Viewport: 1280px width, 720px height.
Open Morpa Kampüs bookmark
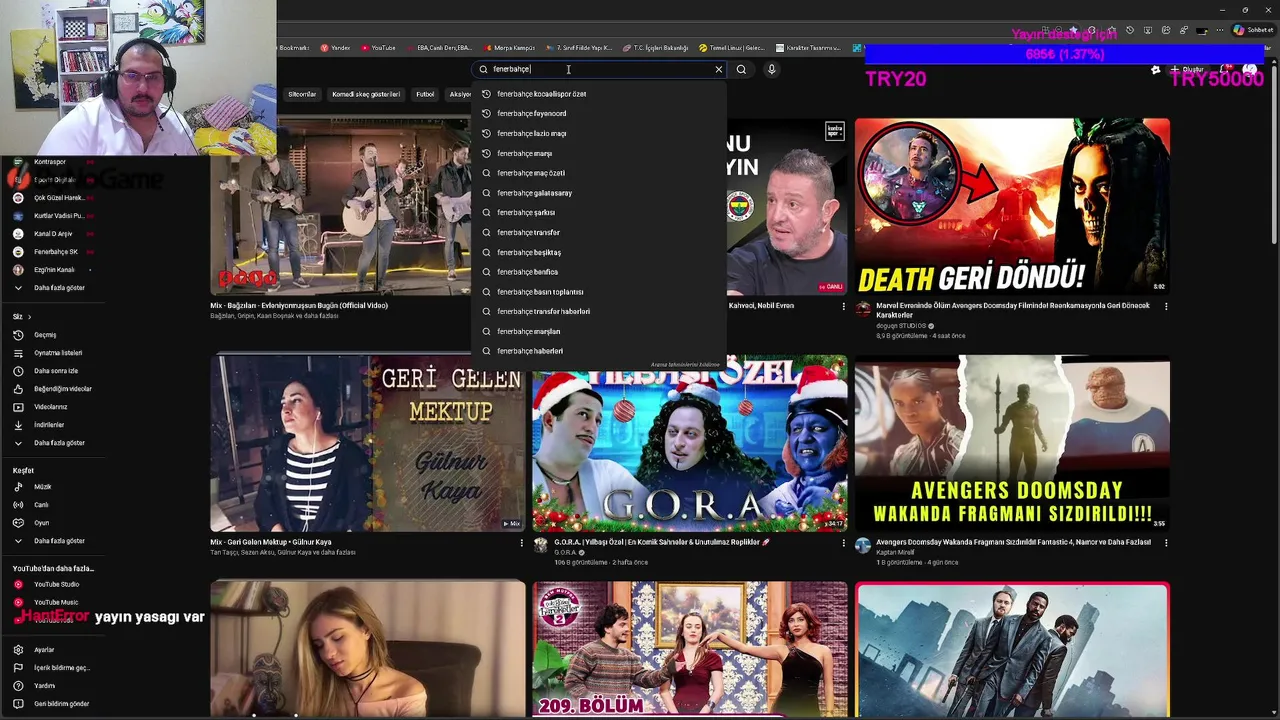coord(510,48)
